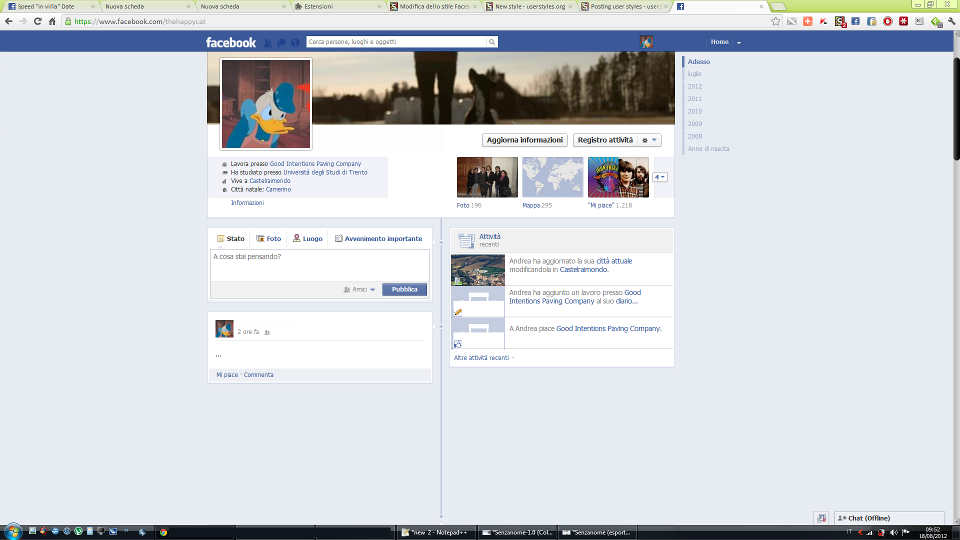This screenshot has height=540, width=960.
Task: Click the Facebook logo in the blue bar
Action: [231, 42]
